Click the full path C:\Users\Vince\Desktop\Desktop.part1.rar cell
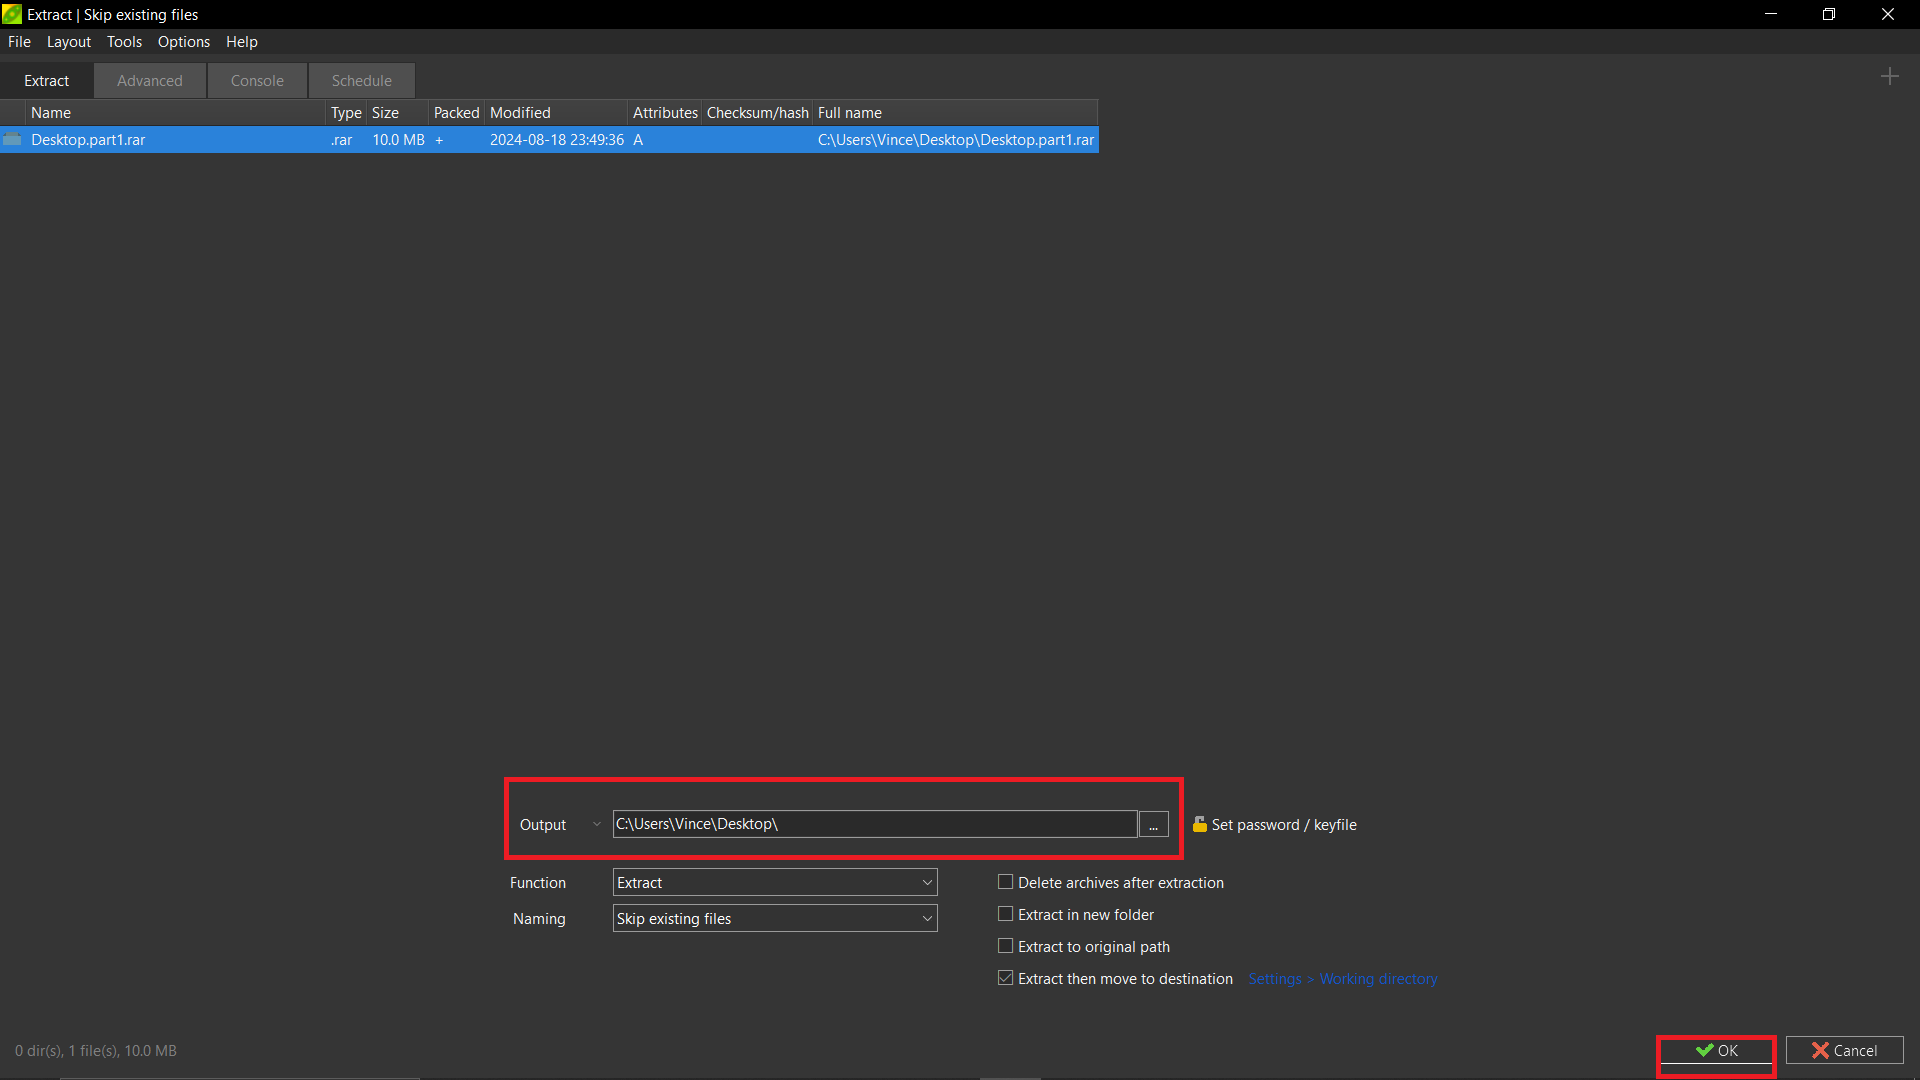The image size is (1920, 1080). [956, 140]
